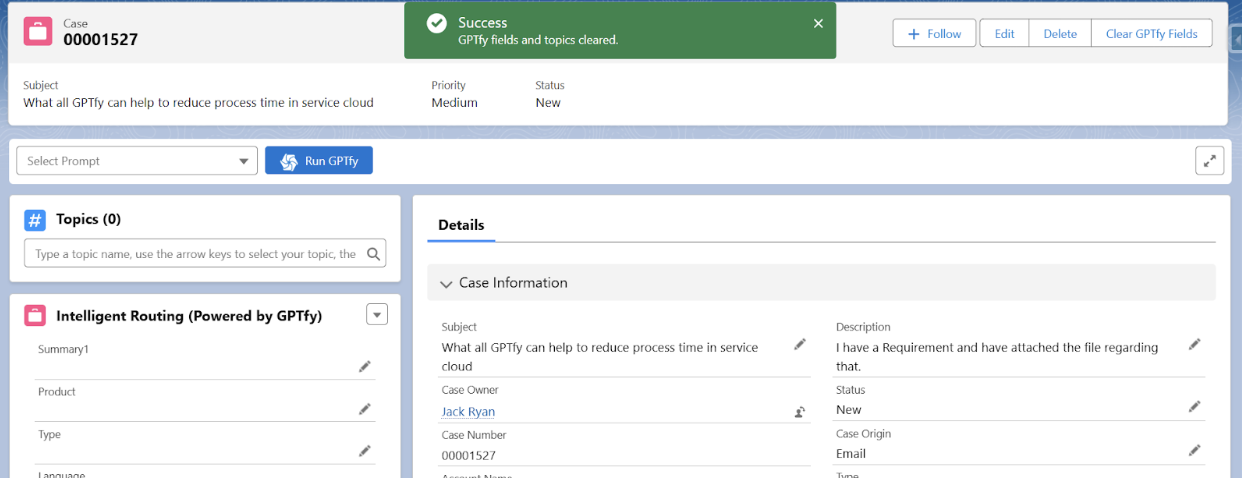This screenshot has height=478, width=1242.
Task: Click the Topics hashtag icon
Action: pos(35,220)
